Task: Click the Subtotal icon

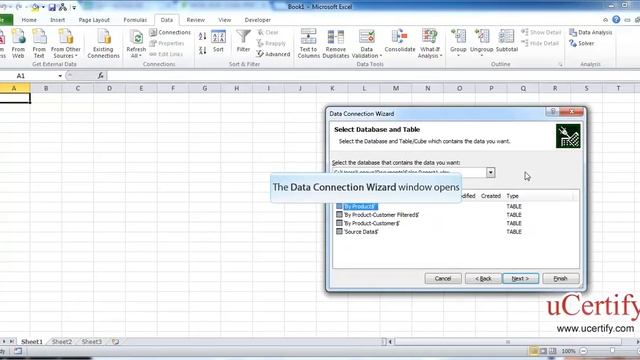Action: 507,41
